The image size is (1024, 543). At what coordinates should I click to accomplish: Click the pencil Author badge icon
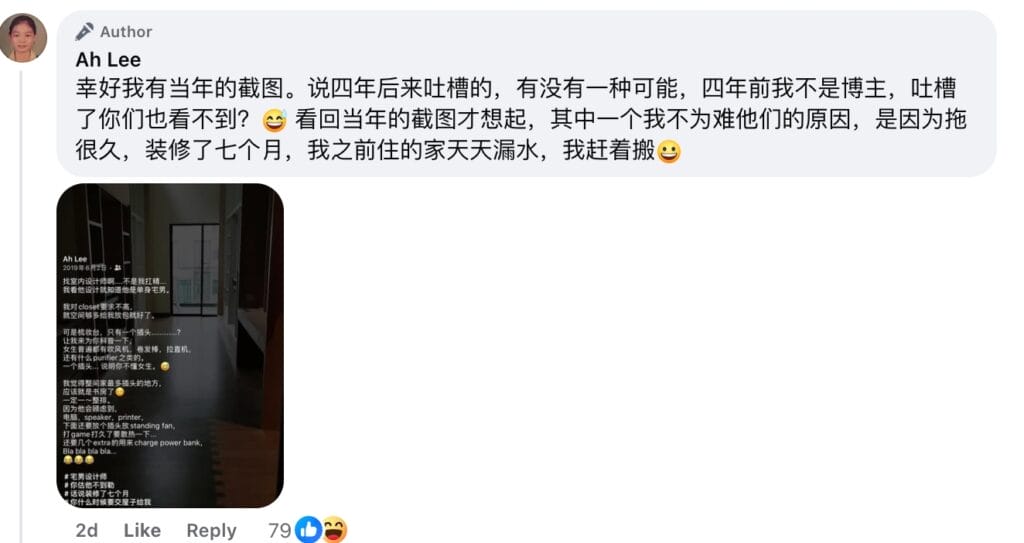pos(84,31)
